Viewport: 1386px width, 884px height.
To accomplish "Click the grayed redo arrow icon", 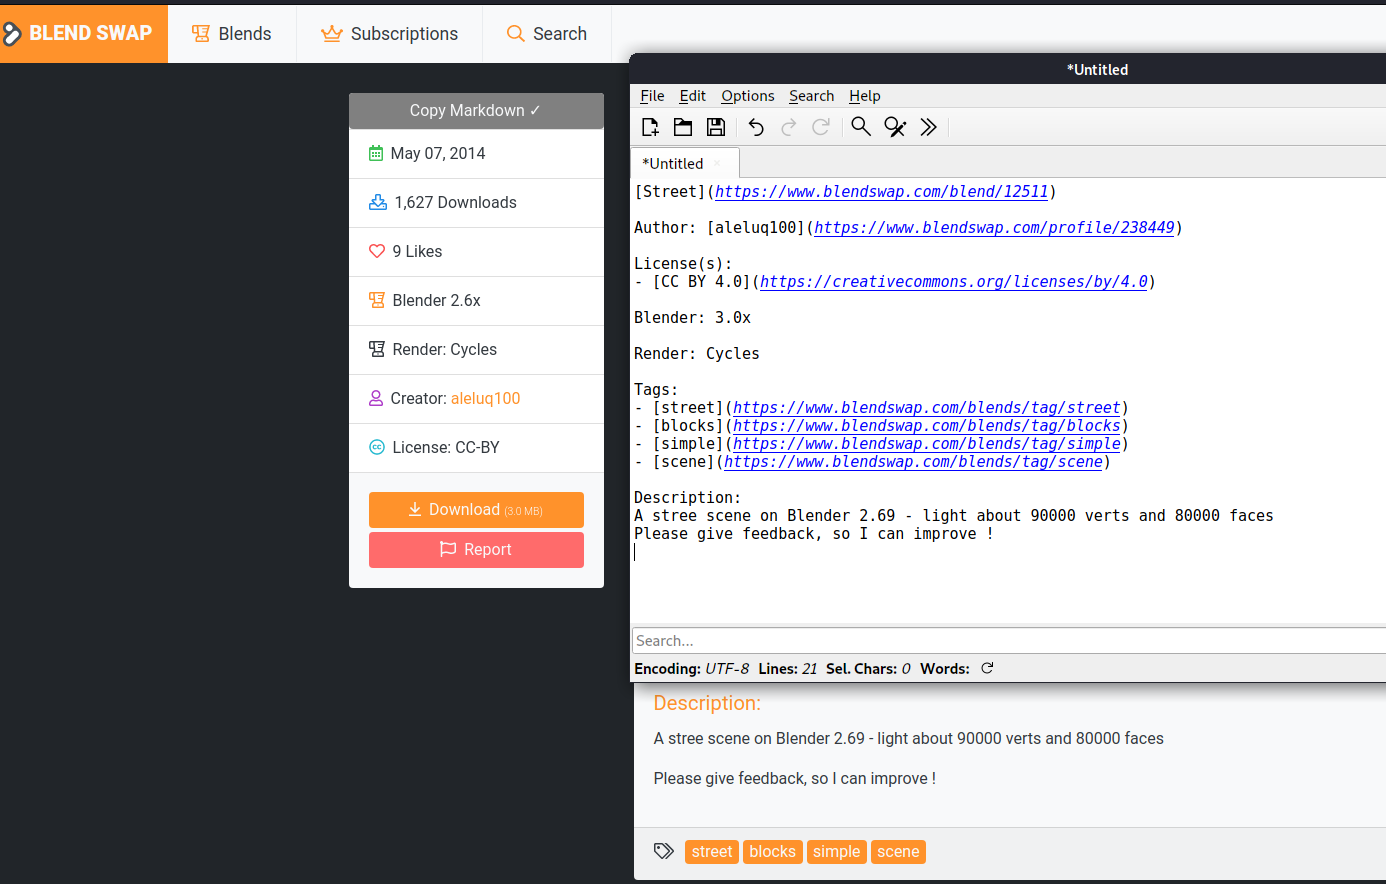I will tap(789, 127).
